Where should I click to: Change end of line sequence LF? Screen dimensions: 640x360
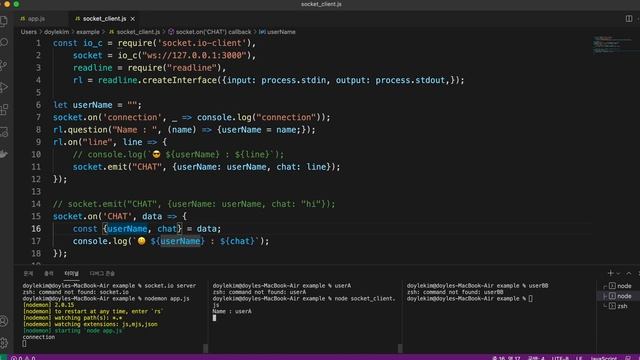(x=579, y=358)
